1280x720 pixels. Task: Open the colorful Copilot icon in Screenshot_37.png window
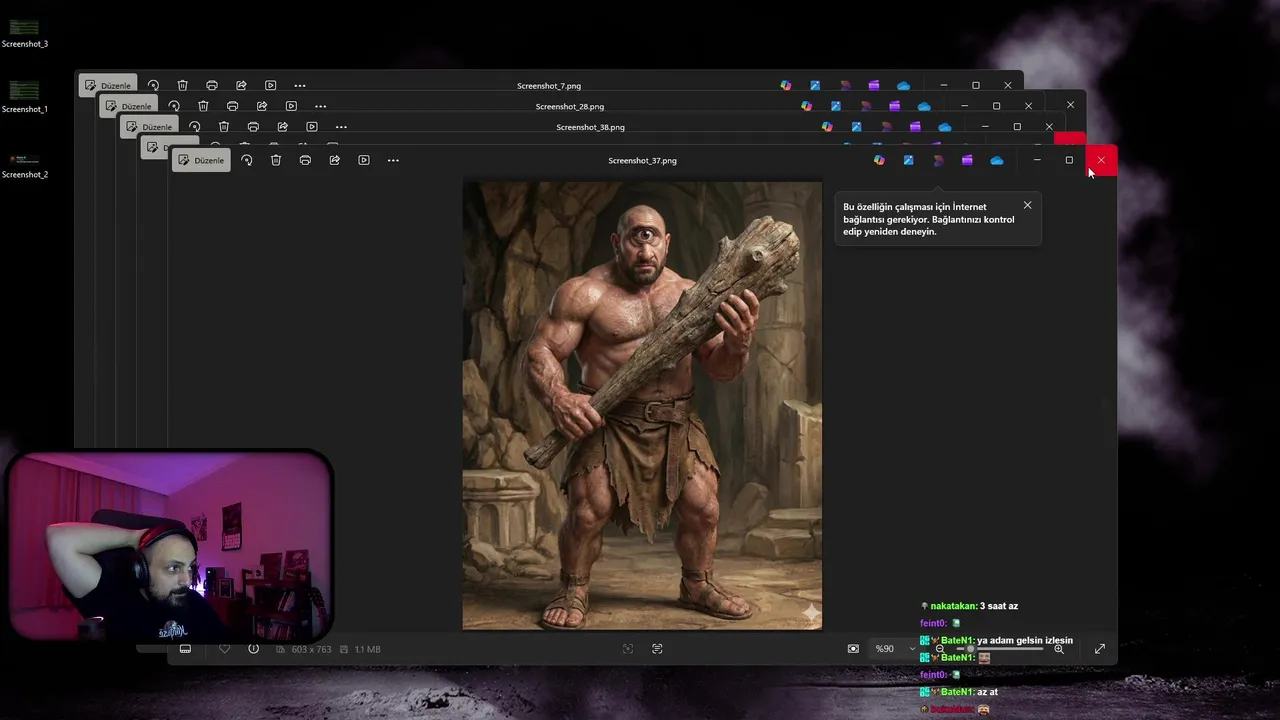[879, 160]
